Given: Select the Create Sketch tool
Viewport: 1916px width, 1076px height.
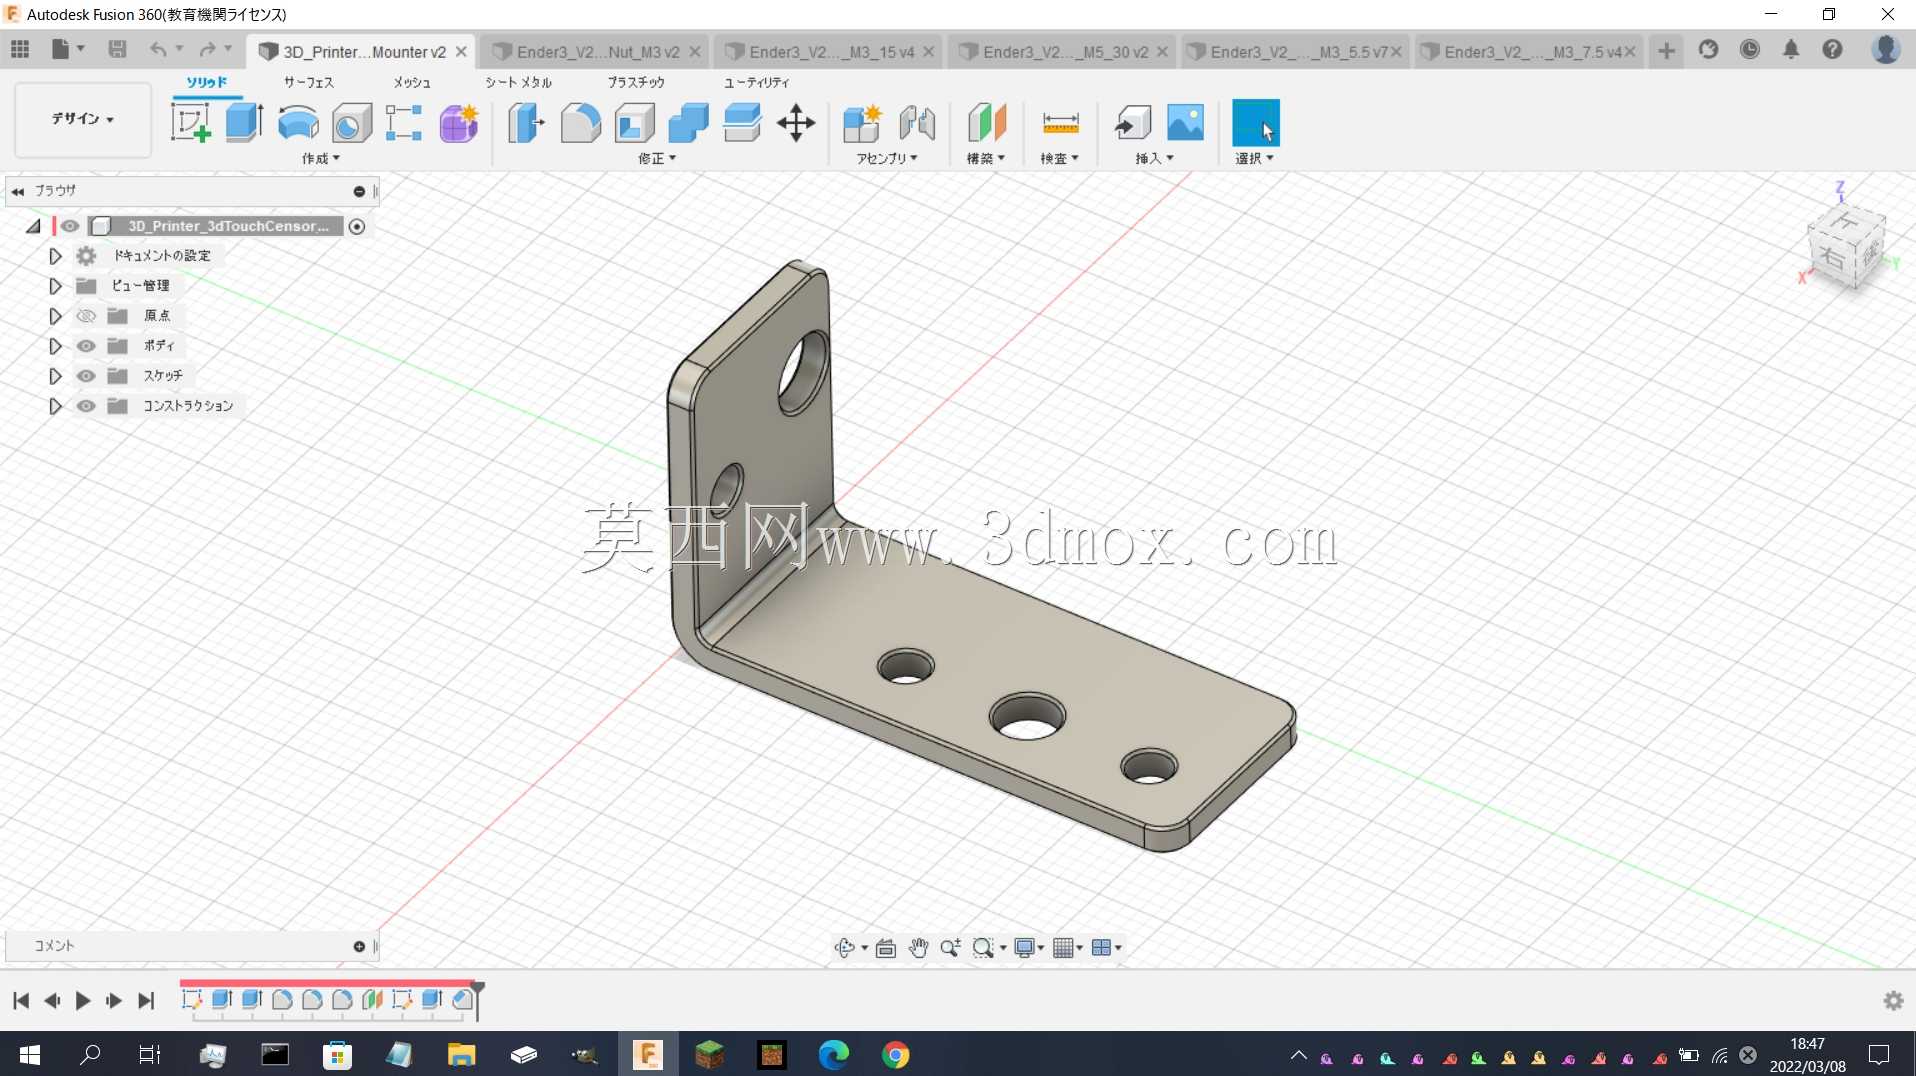Looking at the screenshot, I should (x=190, y=123).
